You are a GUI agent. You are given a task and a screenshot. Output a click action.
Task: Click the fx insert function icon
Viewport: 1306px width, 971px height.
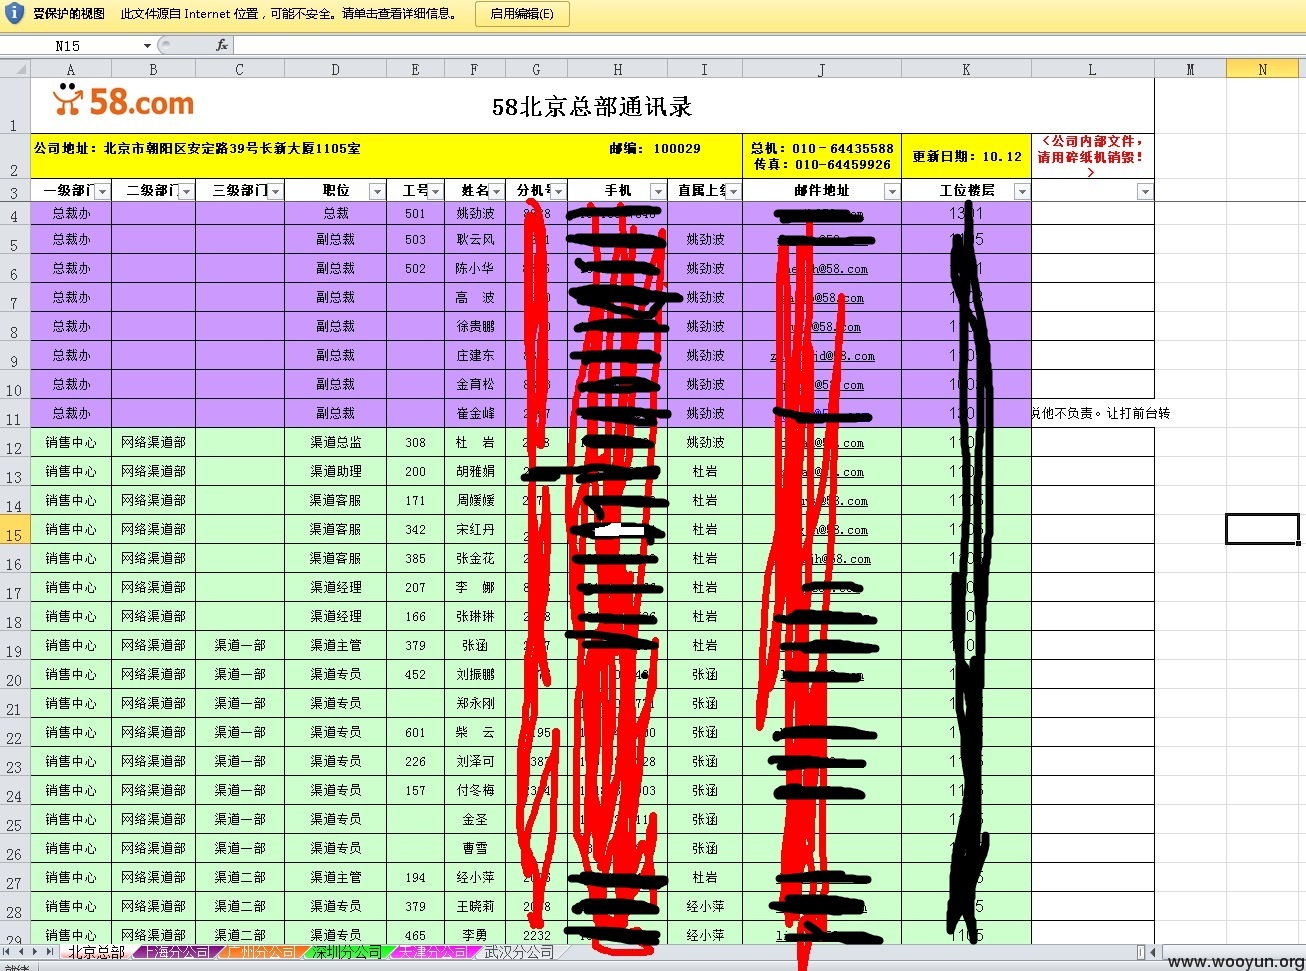tap(221, 45)
